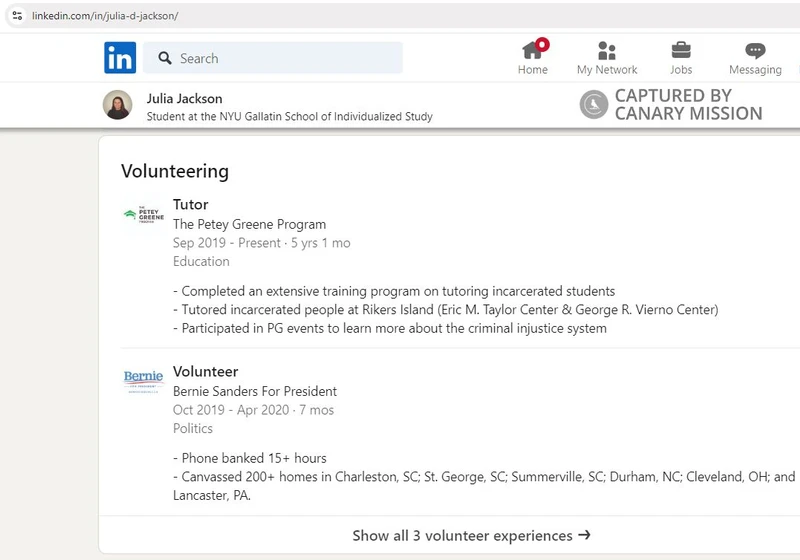The image size is (800, 560).
Task: Select the My Network menu label
Action: click(607, 70)
